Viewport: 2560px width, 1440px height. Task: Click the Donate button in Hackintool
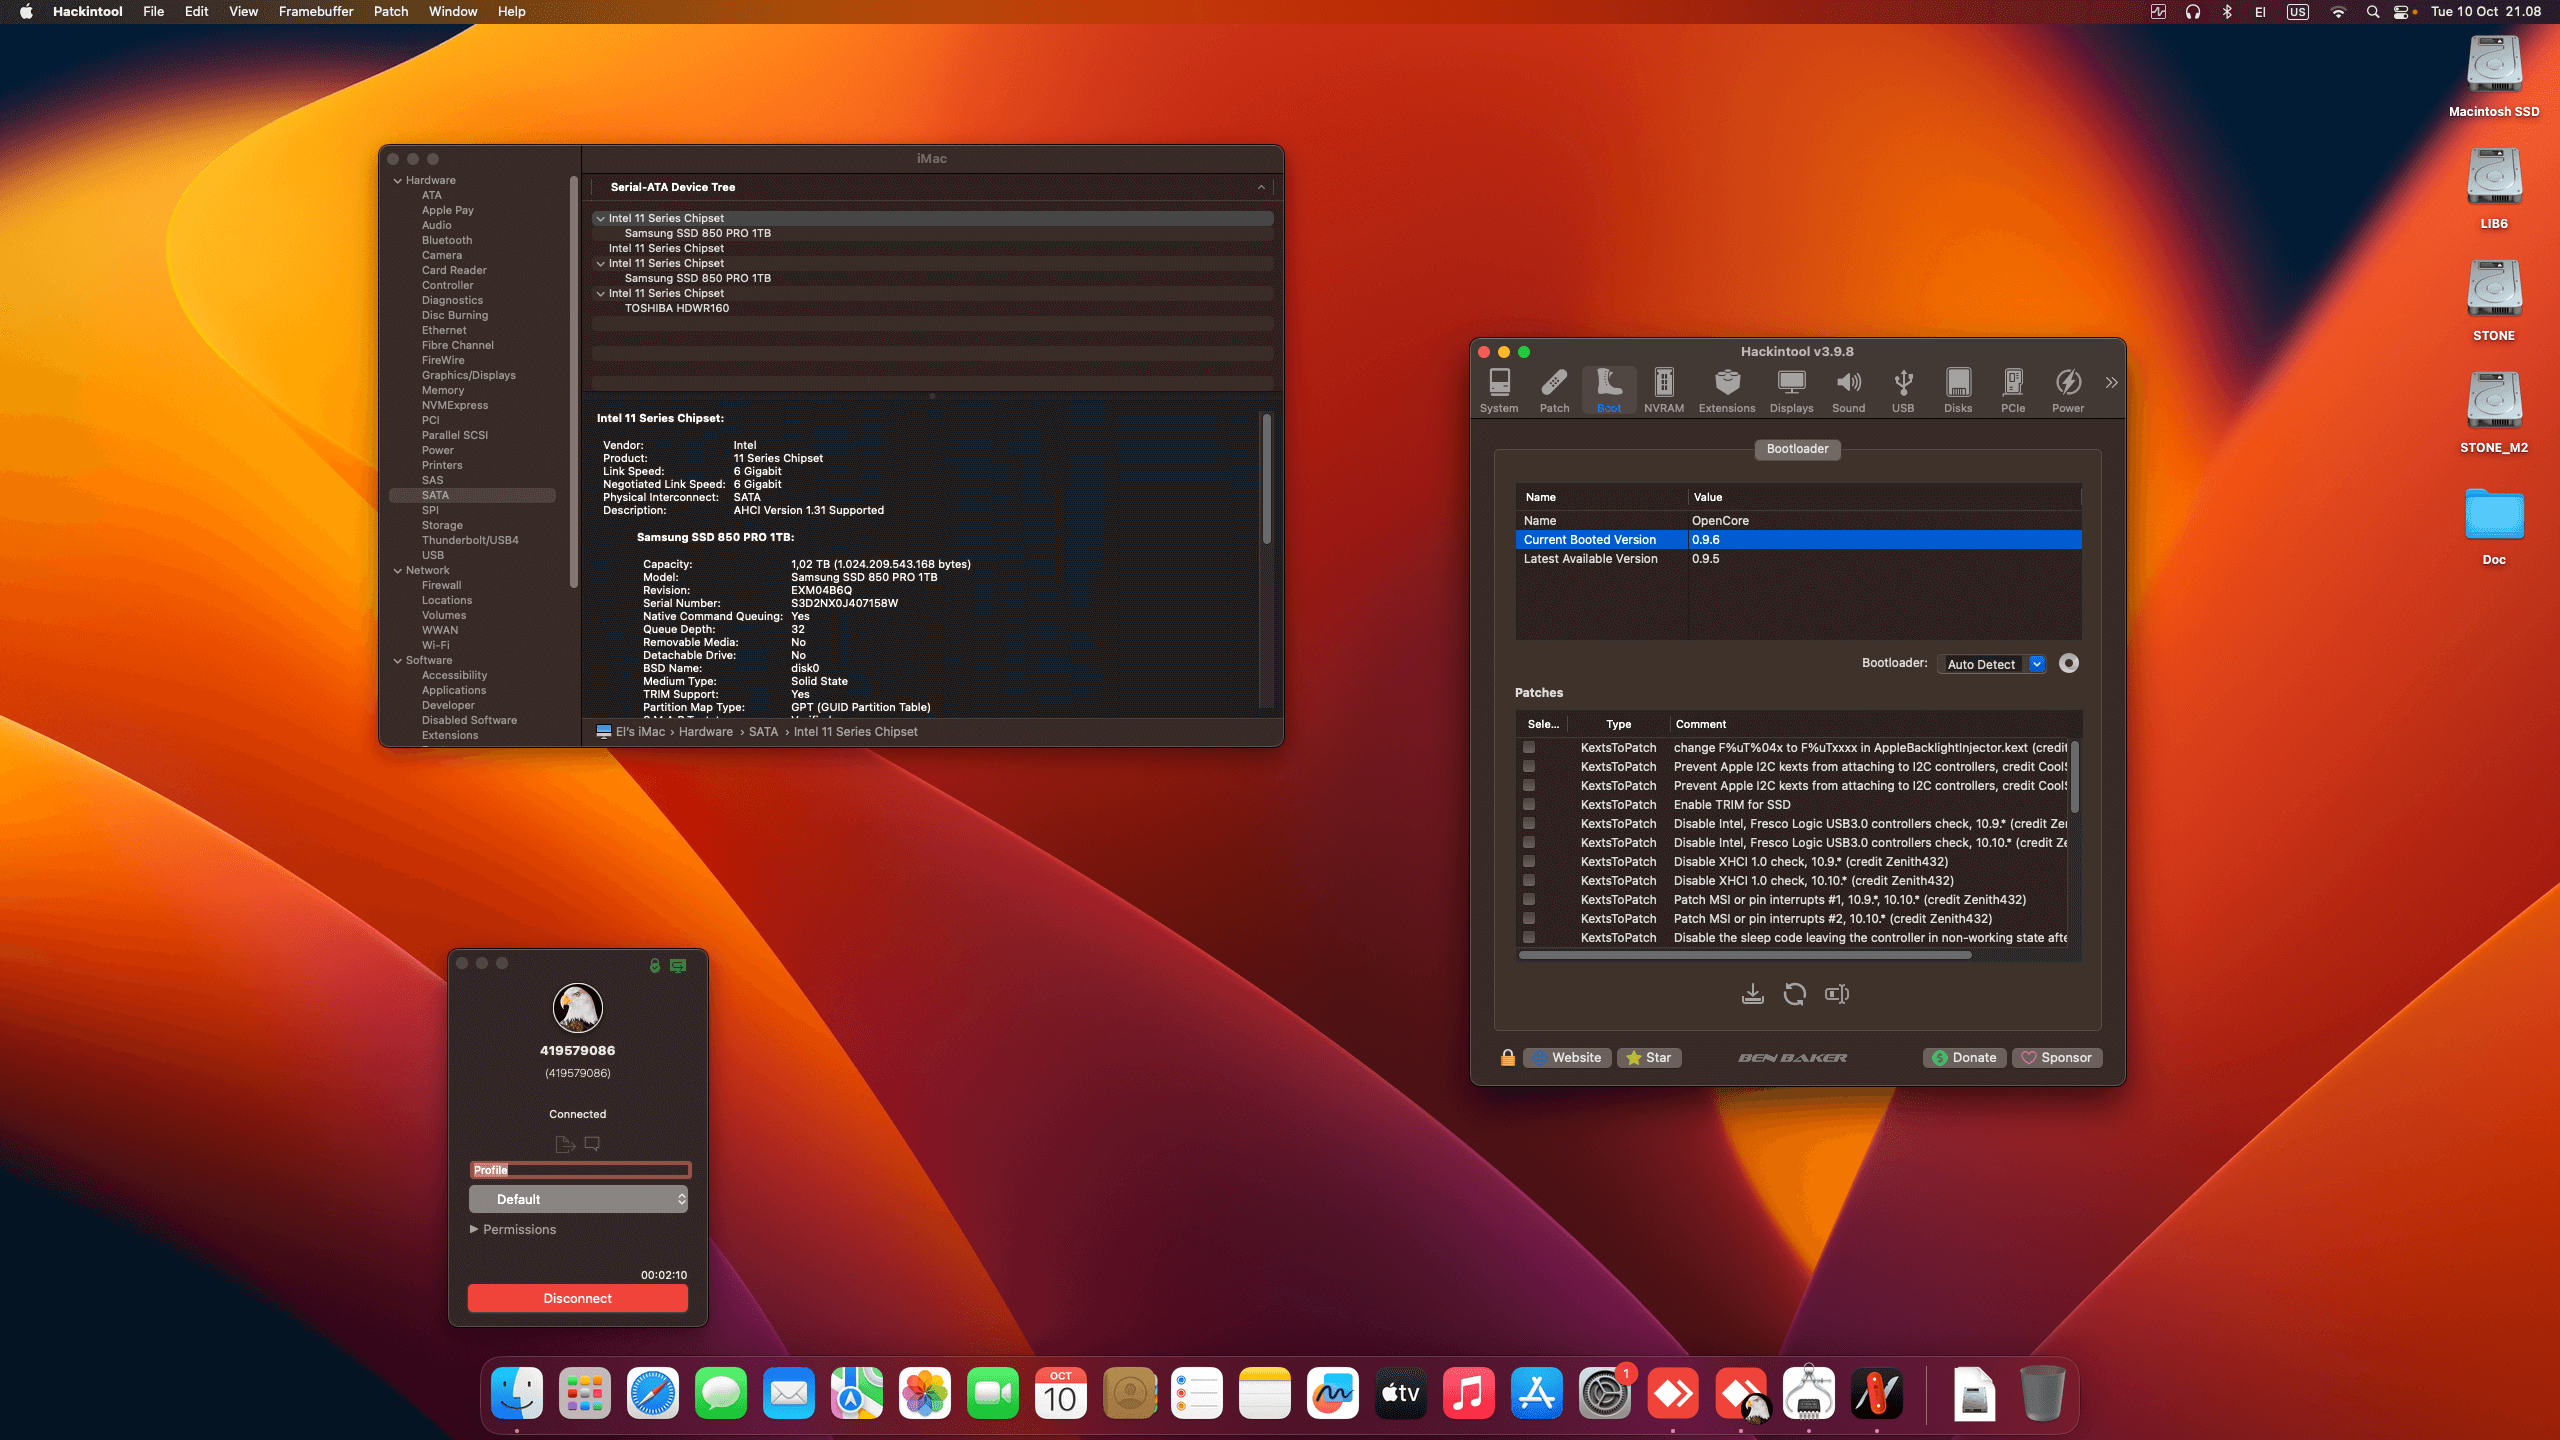coord(1963,1057)
